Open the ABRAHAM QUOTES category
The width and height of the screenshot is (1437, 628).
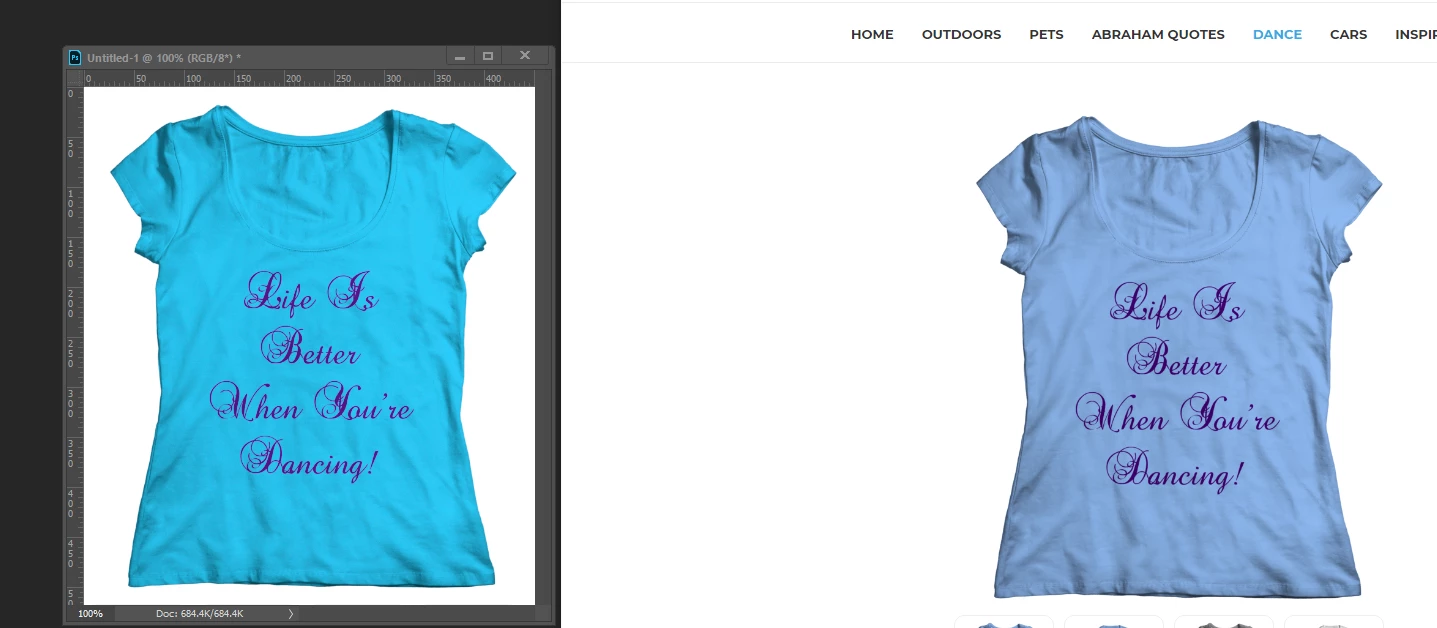[x=1158, y=34]
